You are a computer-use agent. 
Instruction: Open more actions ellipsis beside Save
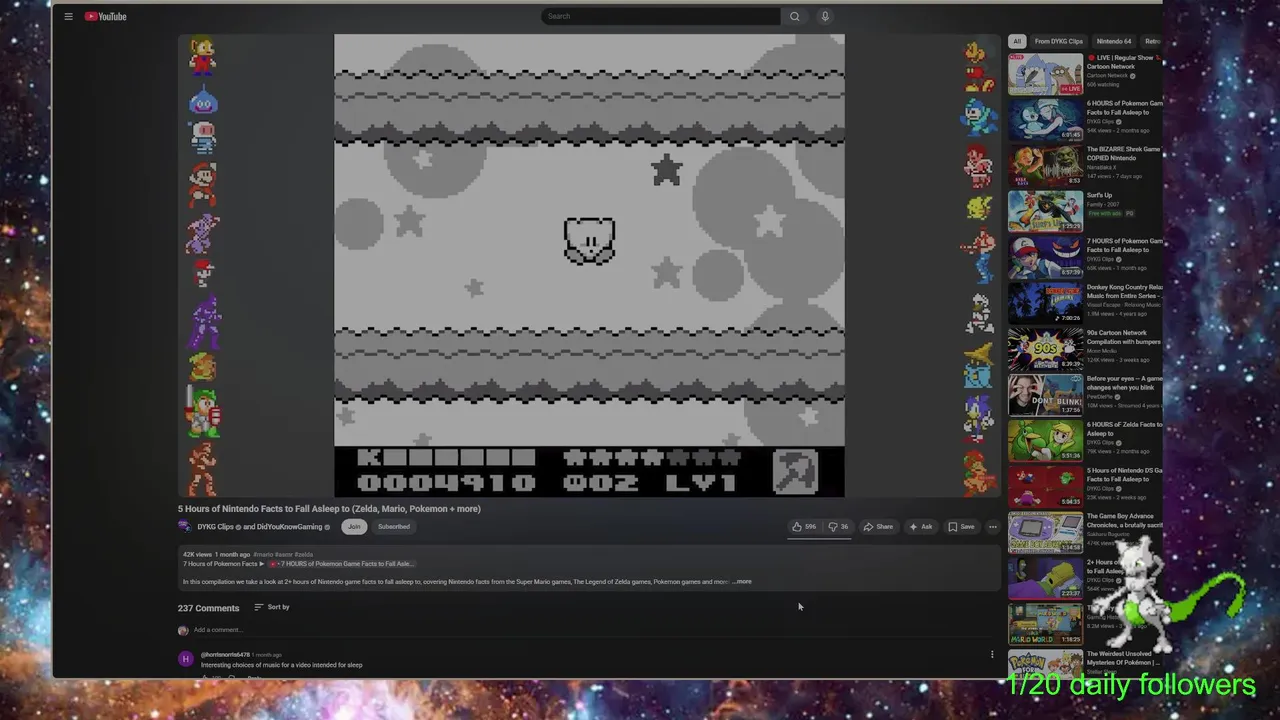pos(992,527)
